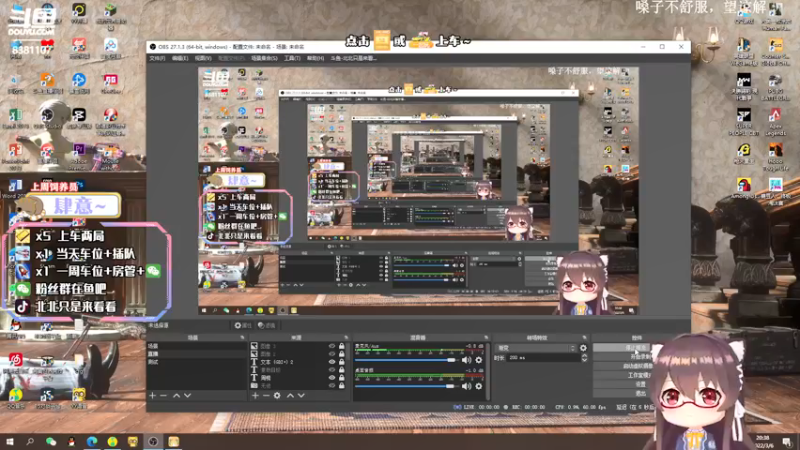The image size is (800, 450).
Task: Toggle visibility eye of the second 图像 source
Action: (332, 354)
